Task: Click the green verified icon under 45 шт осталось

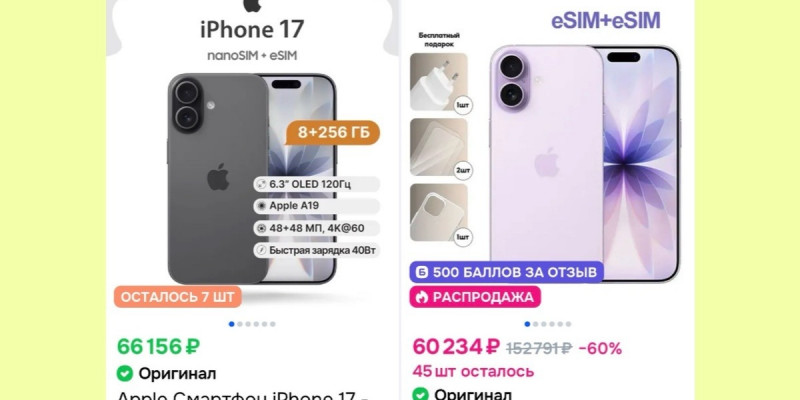Action: 420,395
